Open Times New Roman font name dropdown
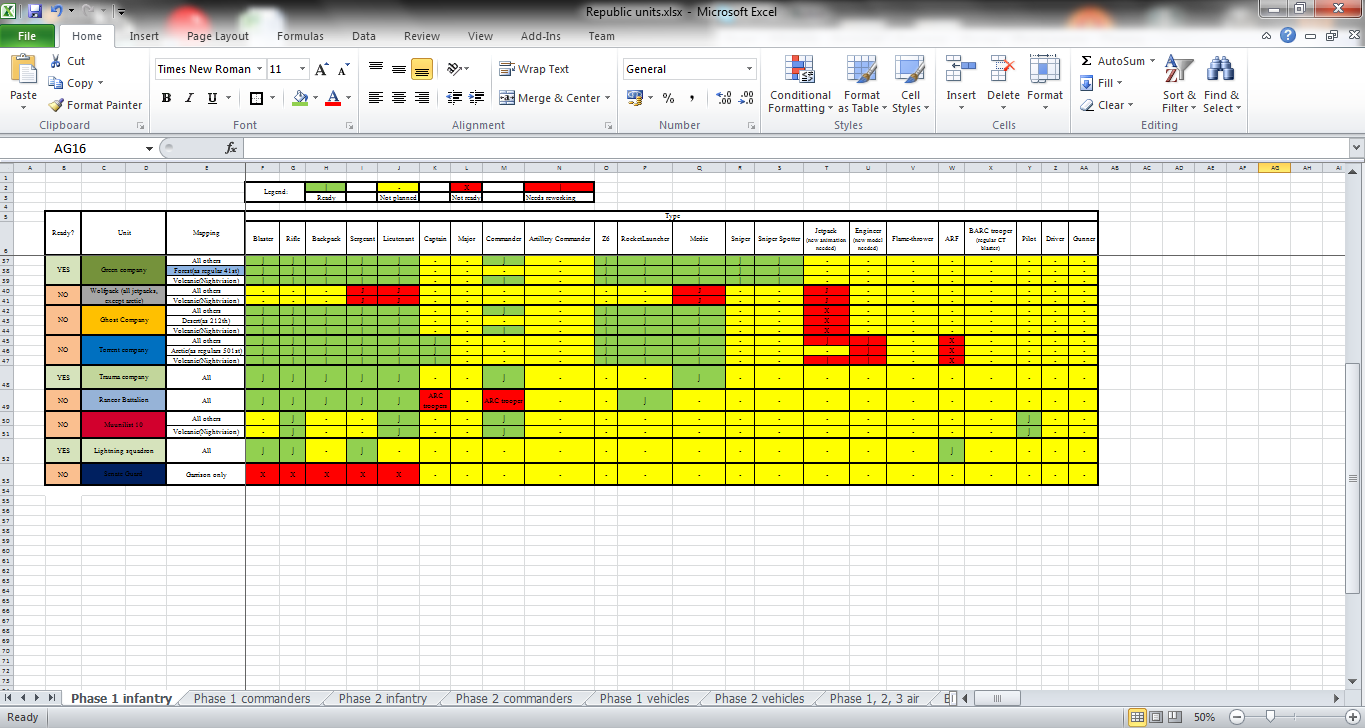1365x728 pixels. [259, 69]
